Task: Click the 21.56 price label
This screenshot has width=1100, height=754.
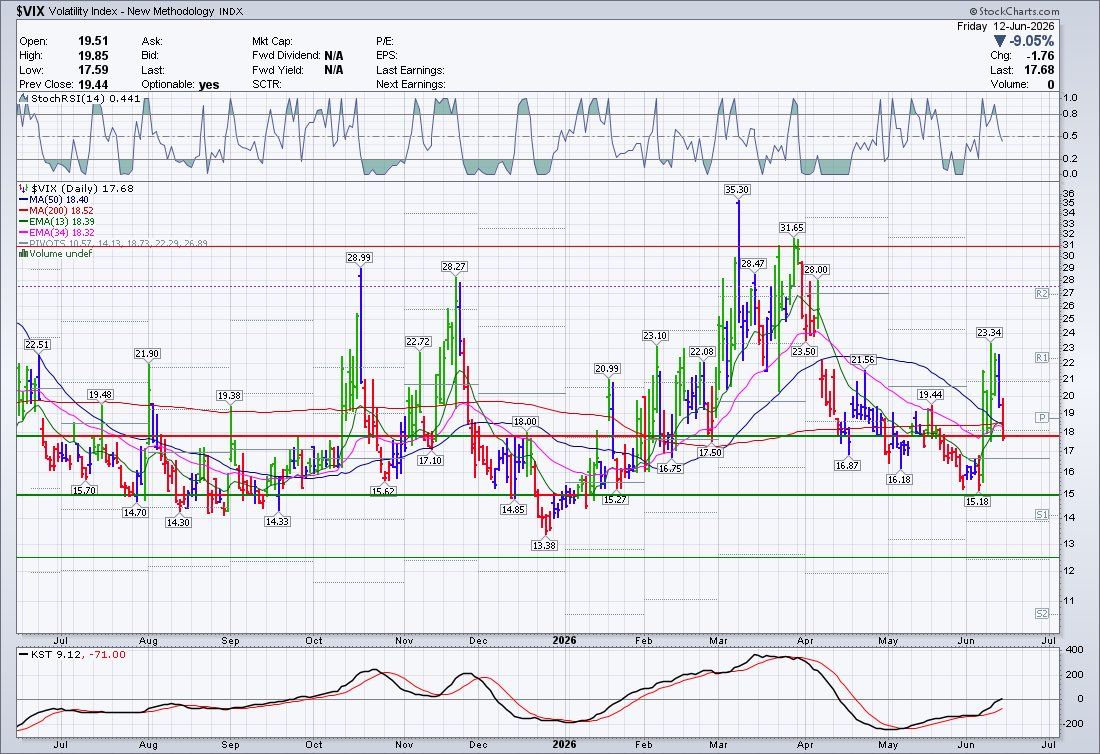Action: [863, 359]
